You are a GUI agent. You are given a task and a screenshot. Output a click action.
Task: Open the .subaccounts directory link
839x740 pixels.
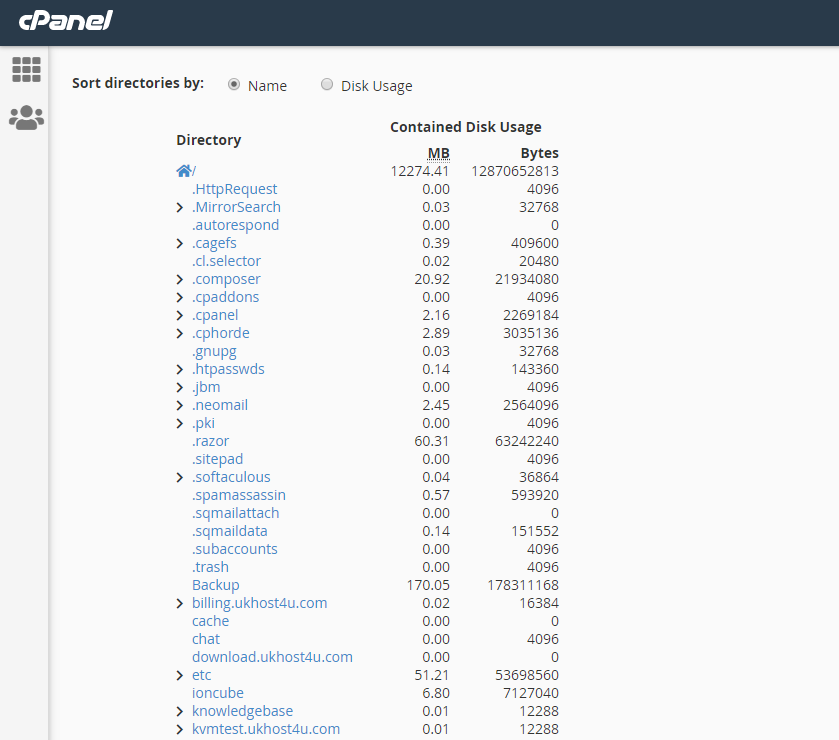coord(234,549)
